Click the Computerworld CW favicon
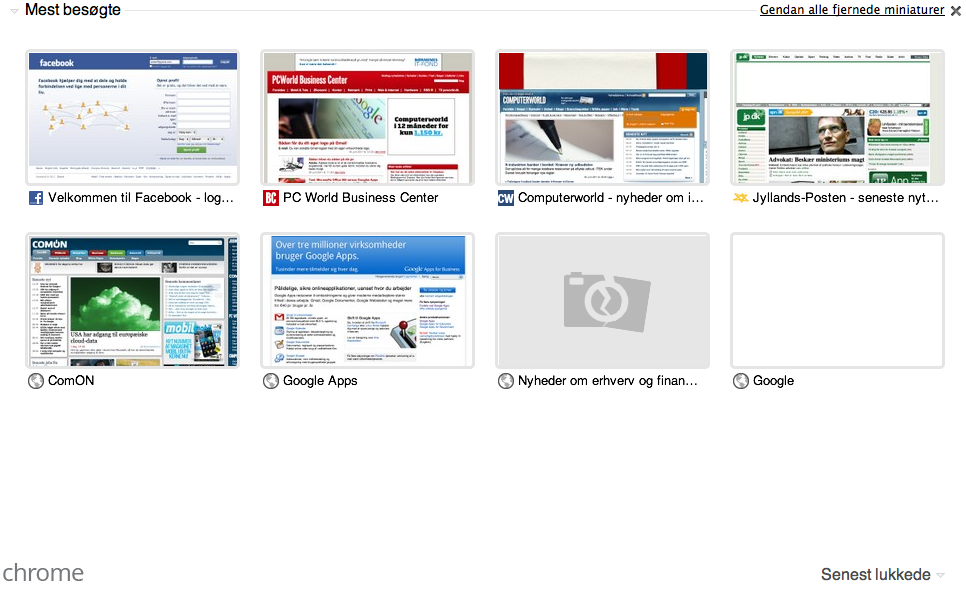Viewport: 966px width, 597px height. [x=506, y=198]
